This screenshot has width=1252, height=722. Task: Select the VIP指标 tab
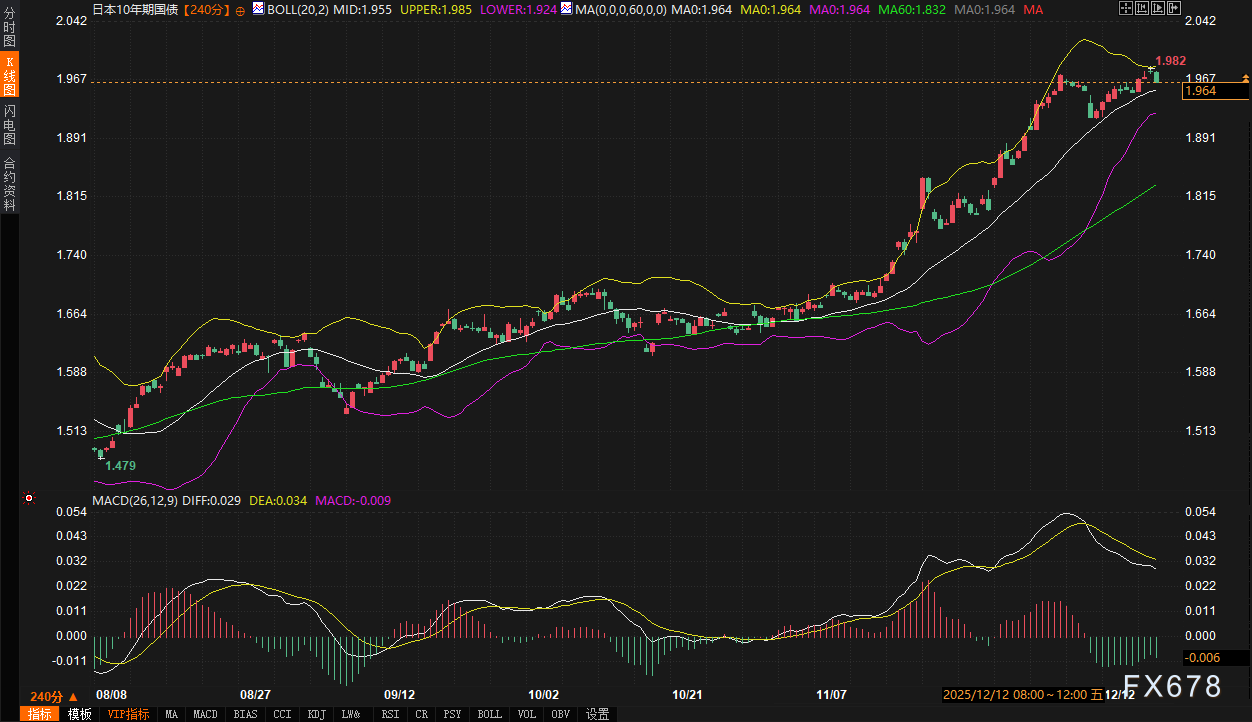point(129,714)
